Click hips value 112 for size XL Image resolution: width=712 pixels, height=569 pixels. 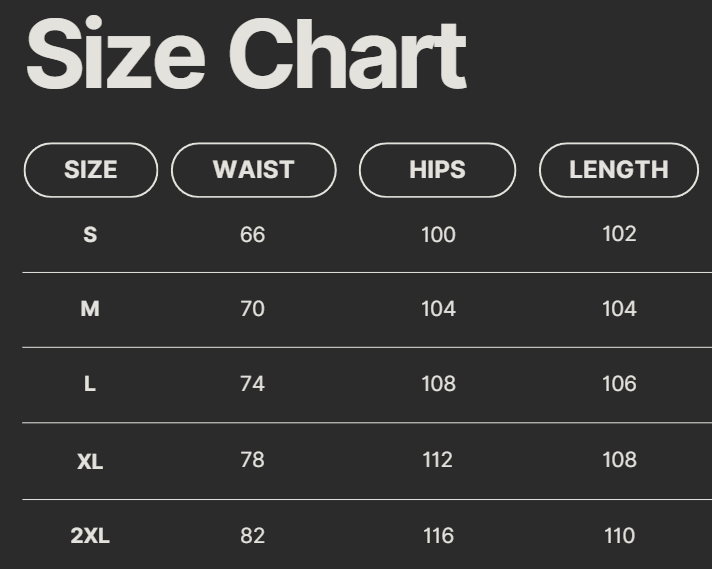tap(438, 460)
